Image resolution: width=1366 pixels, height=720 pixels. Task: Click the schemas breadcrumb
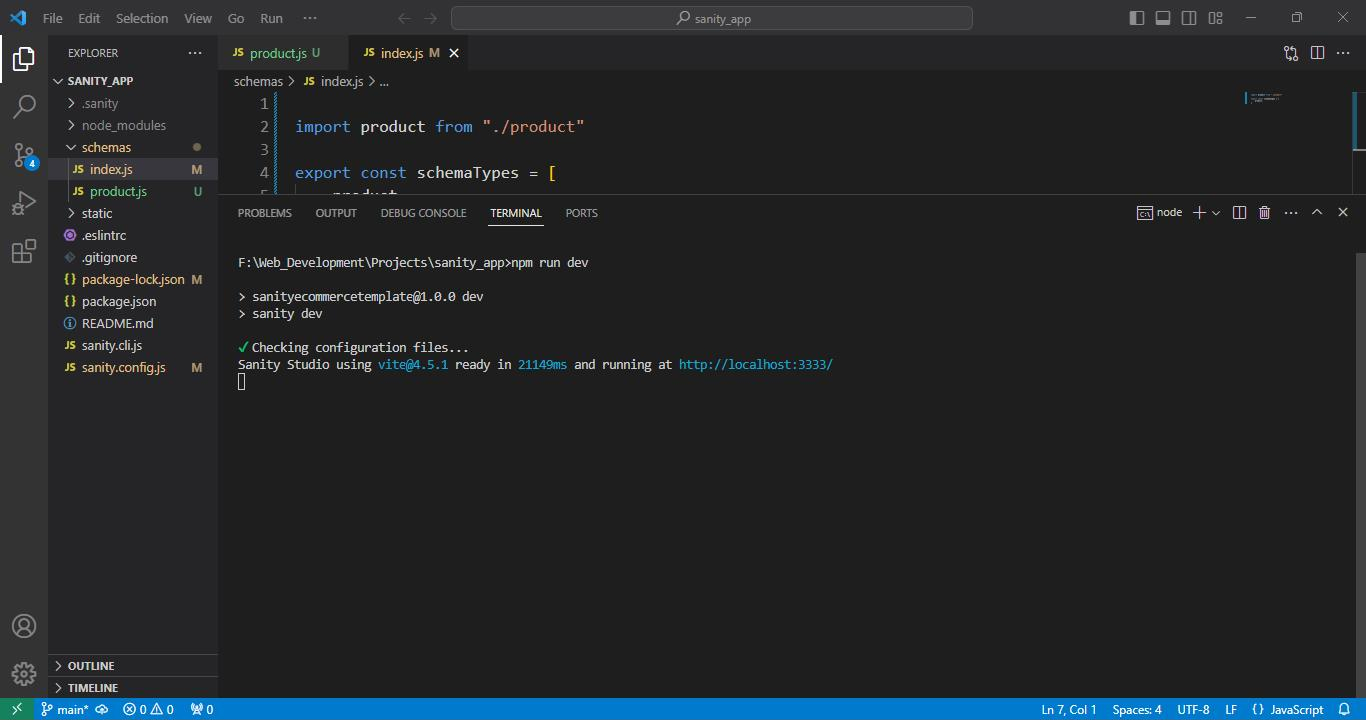click(x=258, y=81)
